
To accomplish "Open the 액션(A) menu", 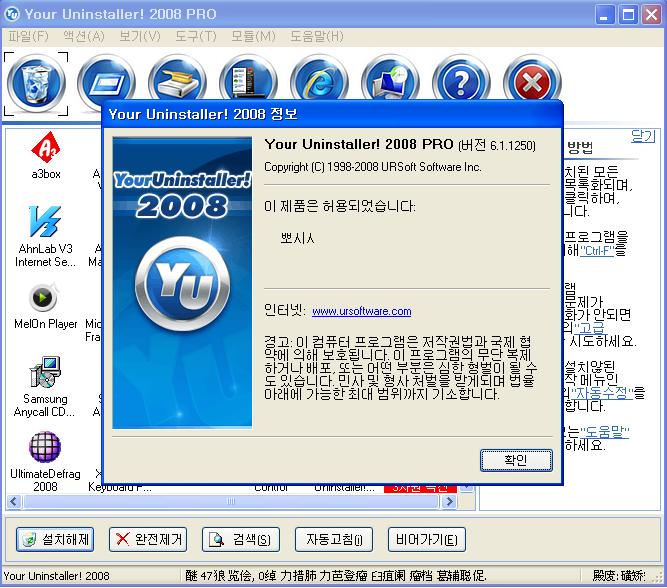I will [x=84, y=37].
